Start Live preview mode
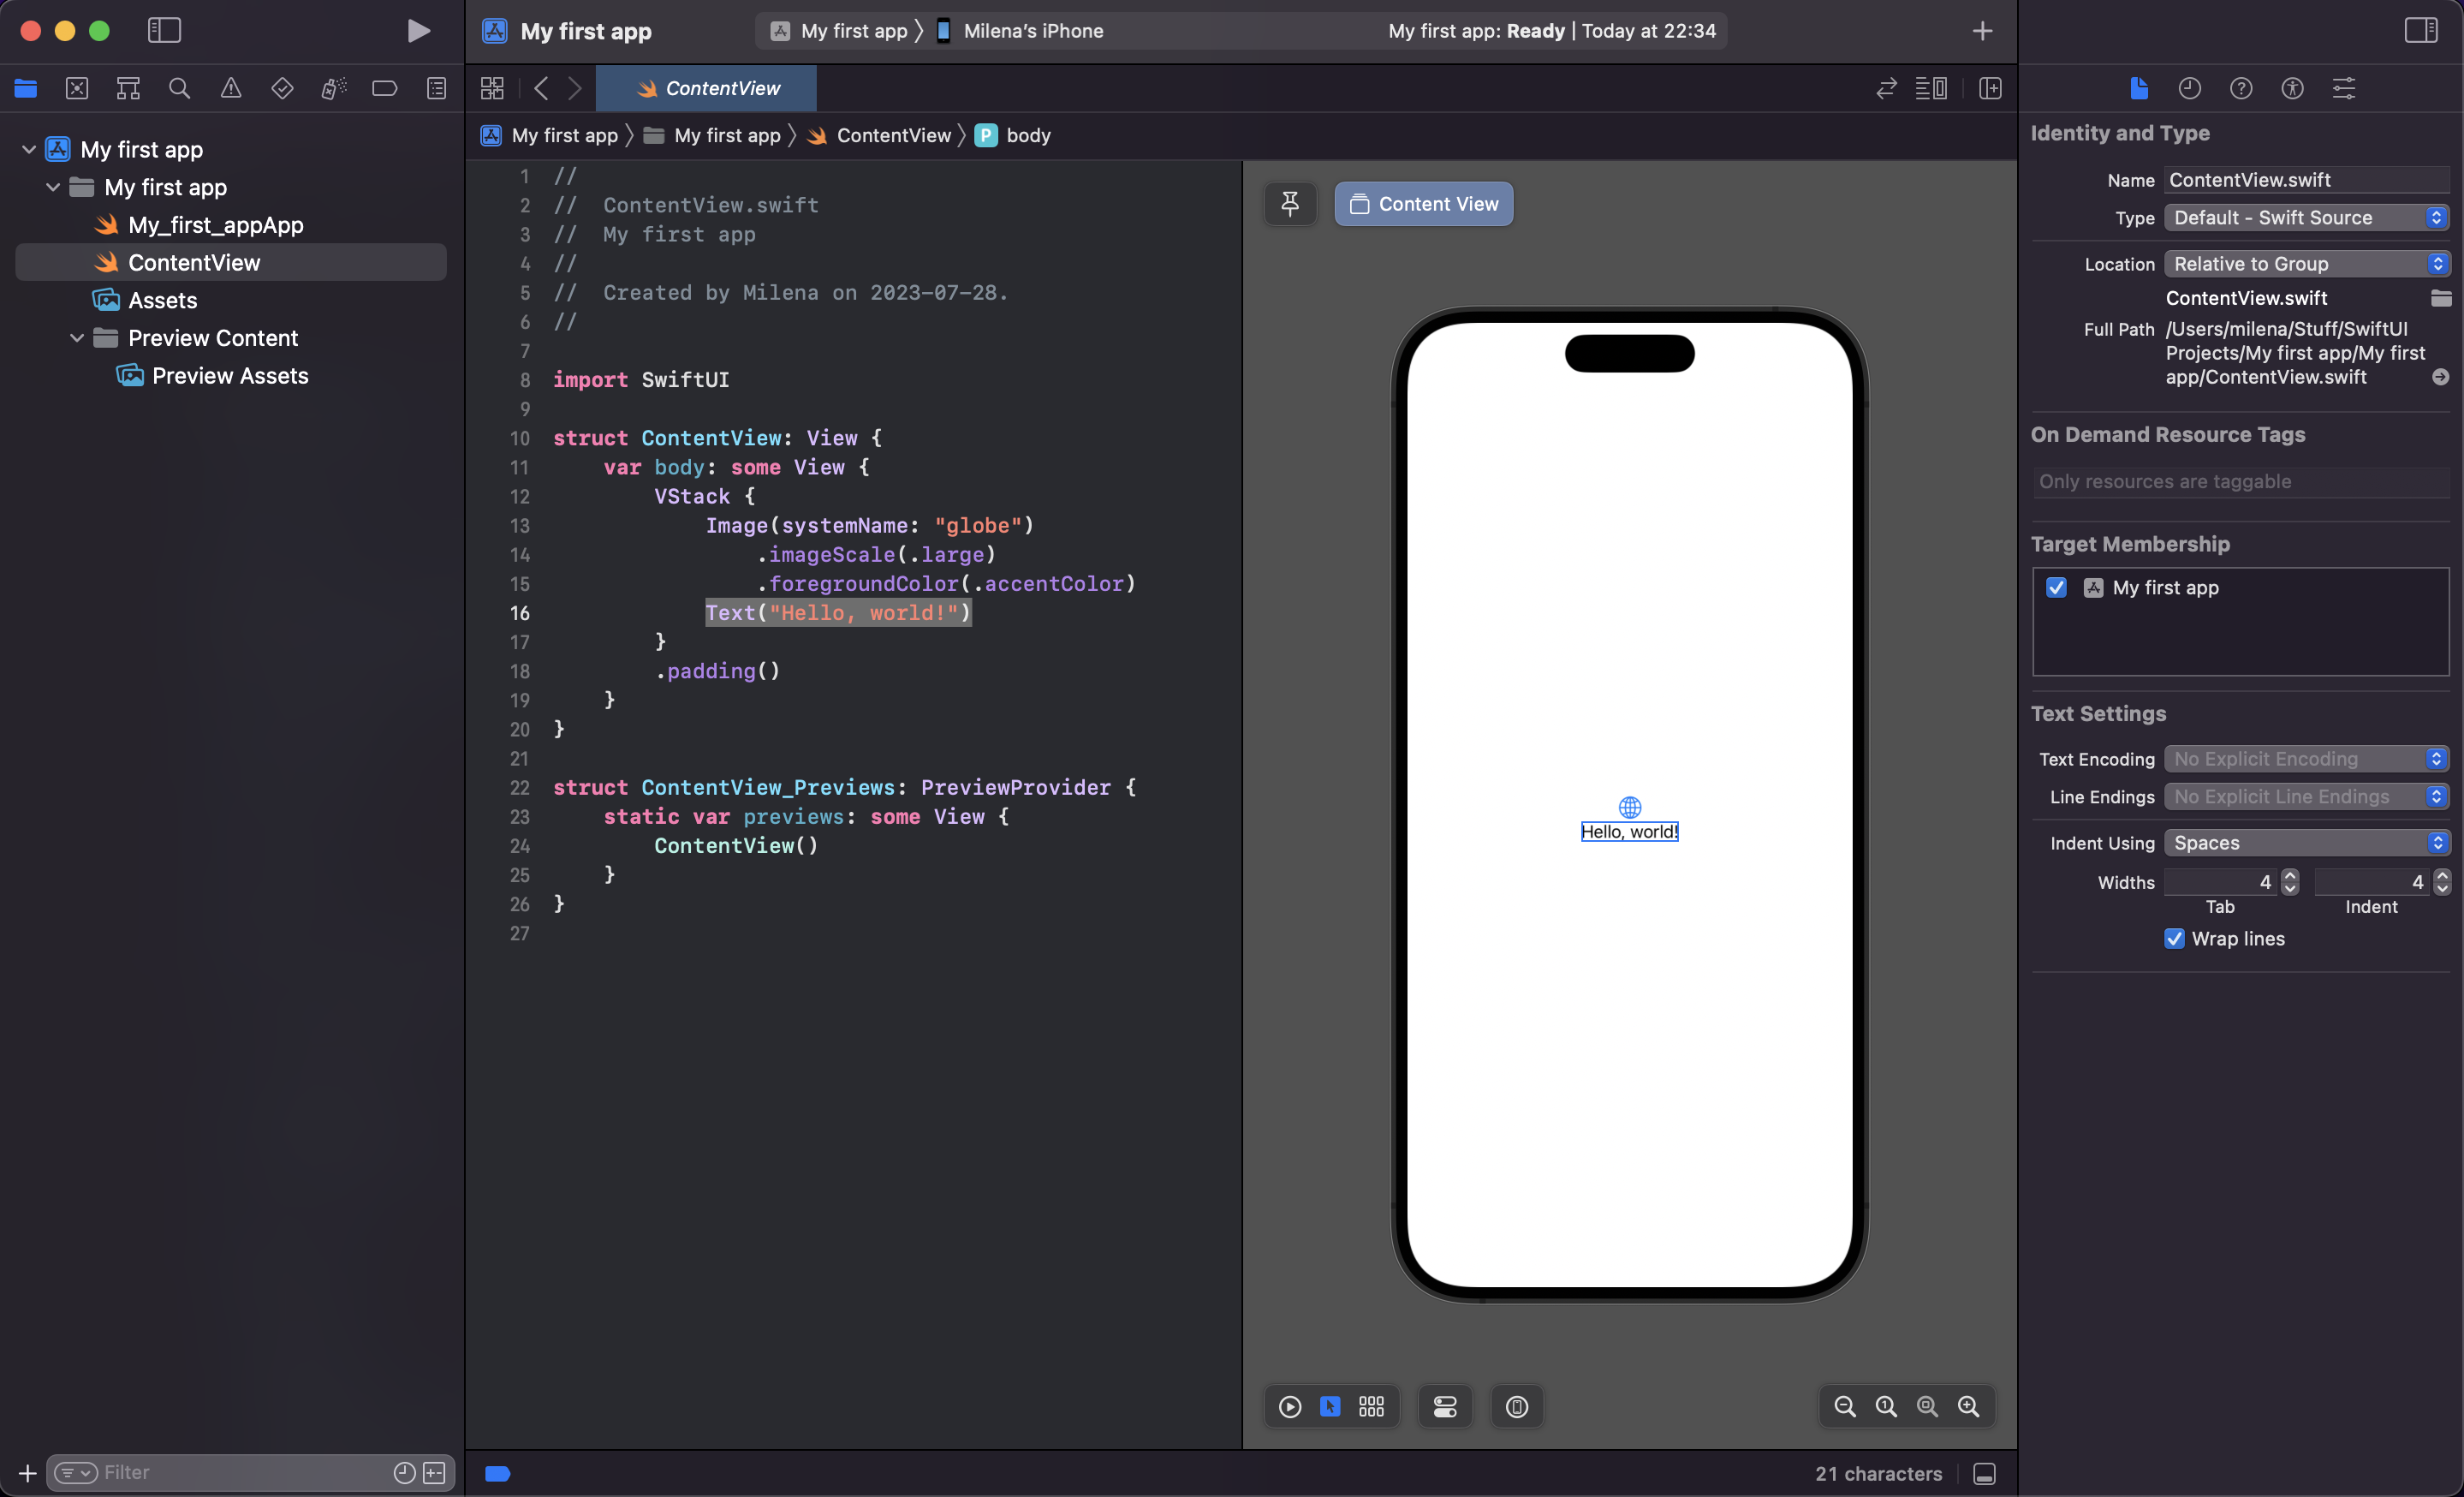The image size is (2464, 1497). (x=1290, y=1407)
